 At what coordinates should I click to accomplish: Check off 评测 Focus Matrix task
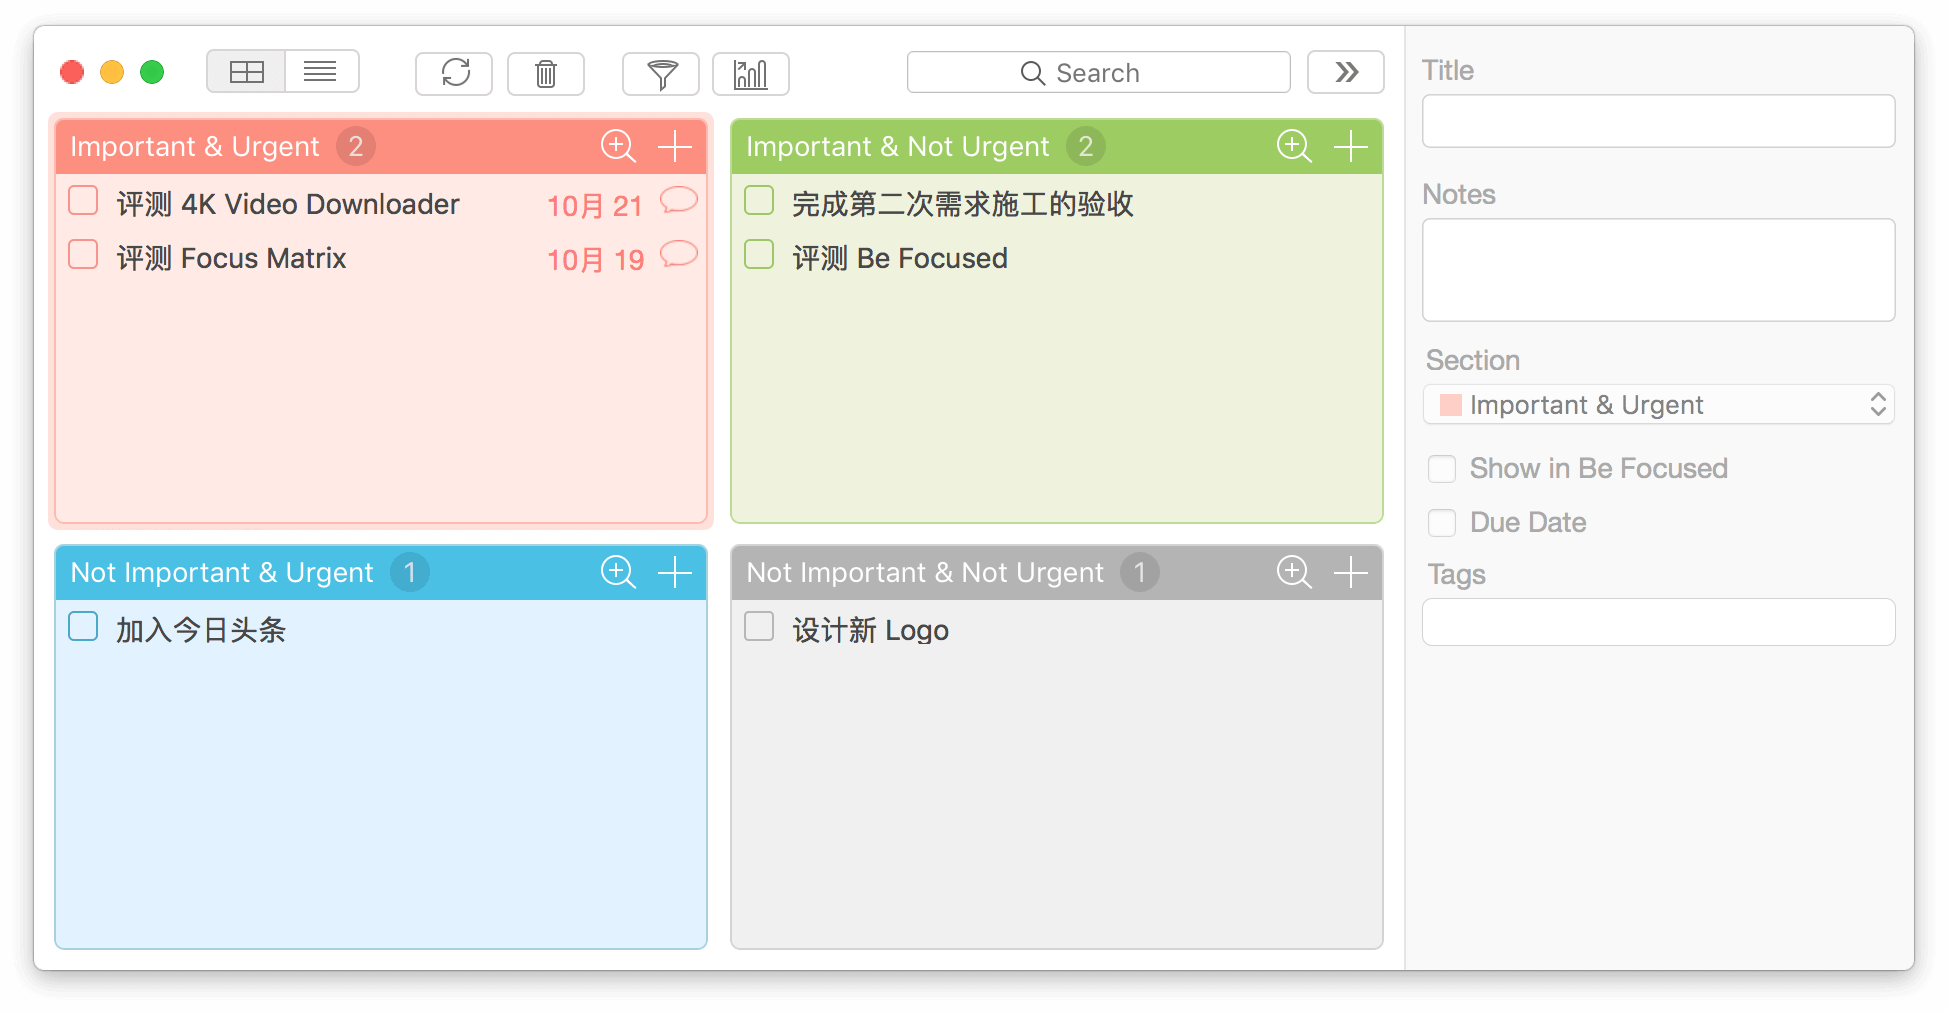(x=83, y=255)
